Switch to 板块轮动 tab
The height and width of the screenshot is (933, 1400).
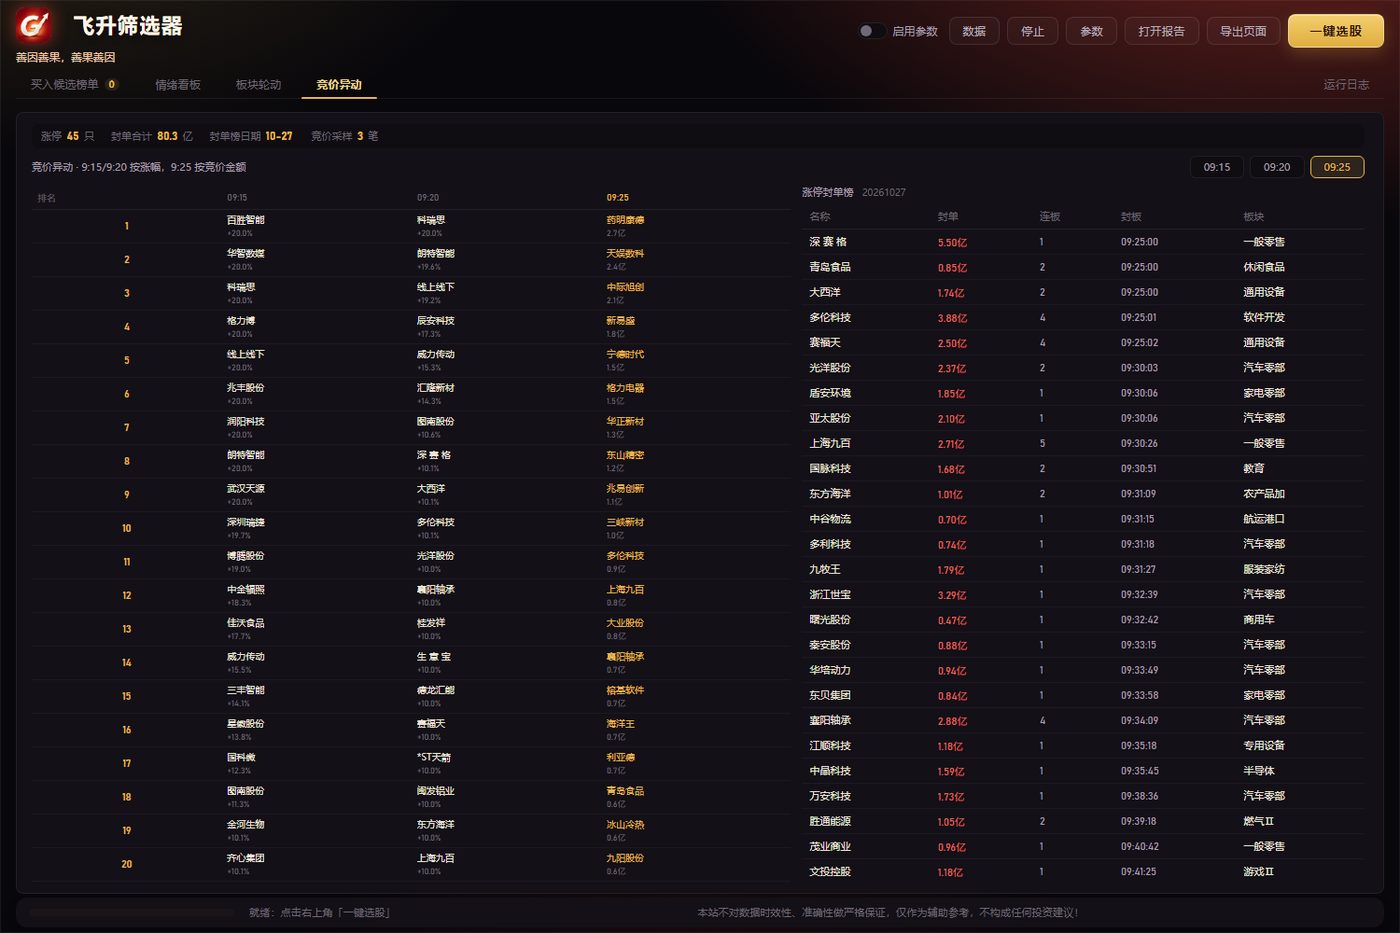pos(258,85)
